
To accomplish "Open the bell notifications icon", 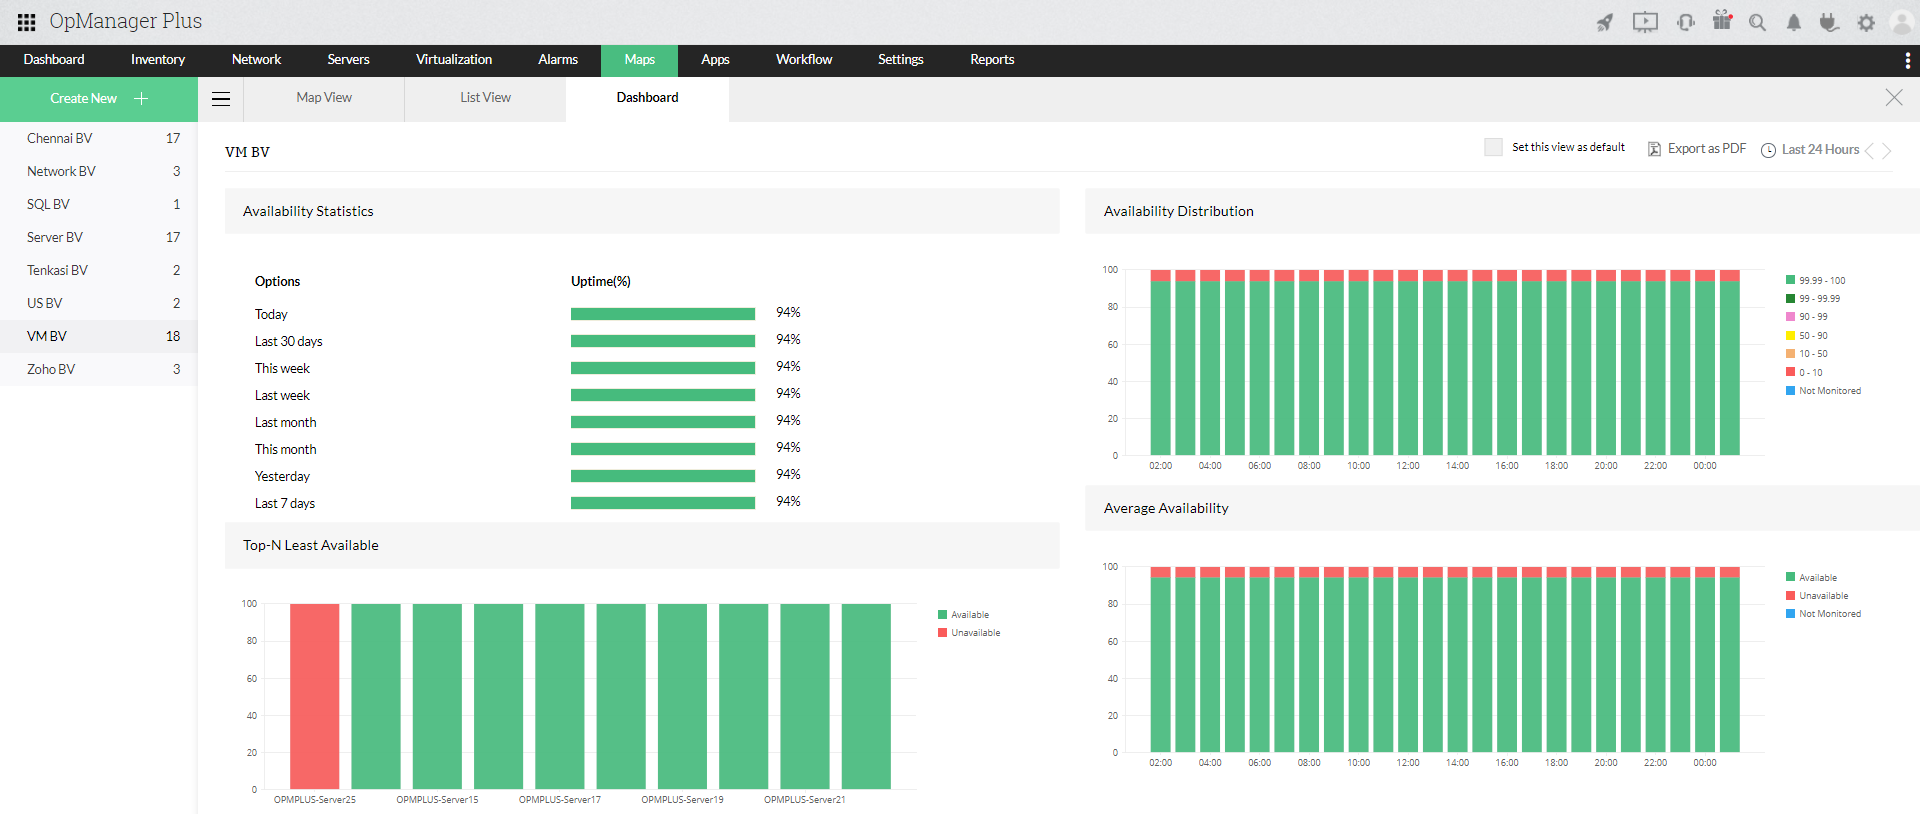I will coord(1794,22).
